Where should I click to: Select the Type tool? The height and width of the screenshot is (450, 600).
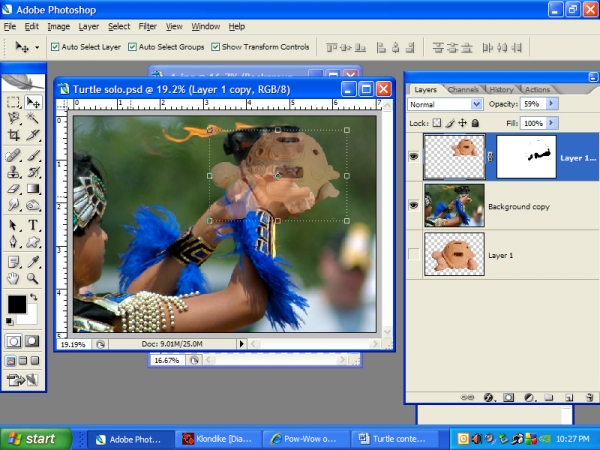tap(33, 225)
